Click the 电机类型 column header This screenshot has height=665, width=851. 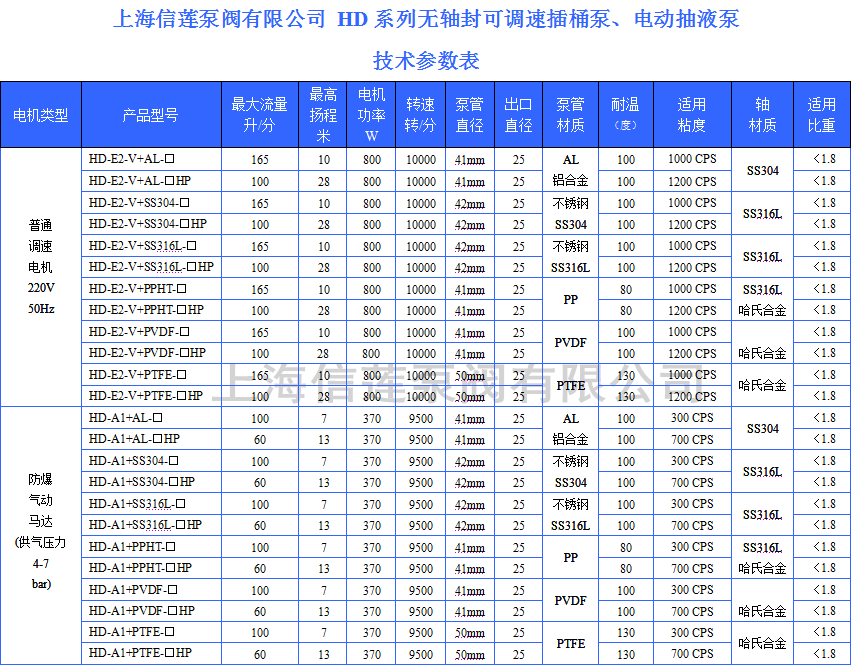tap(41, 115)
